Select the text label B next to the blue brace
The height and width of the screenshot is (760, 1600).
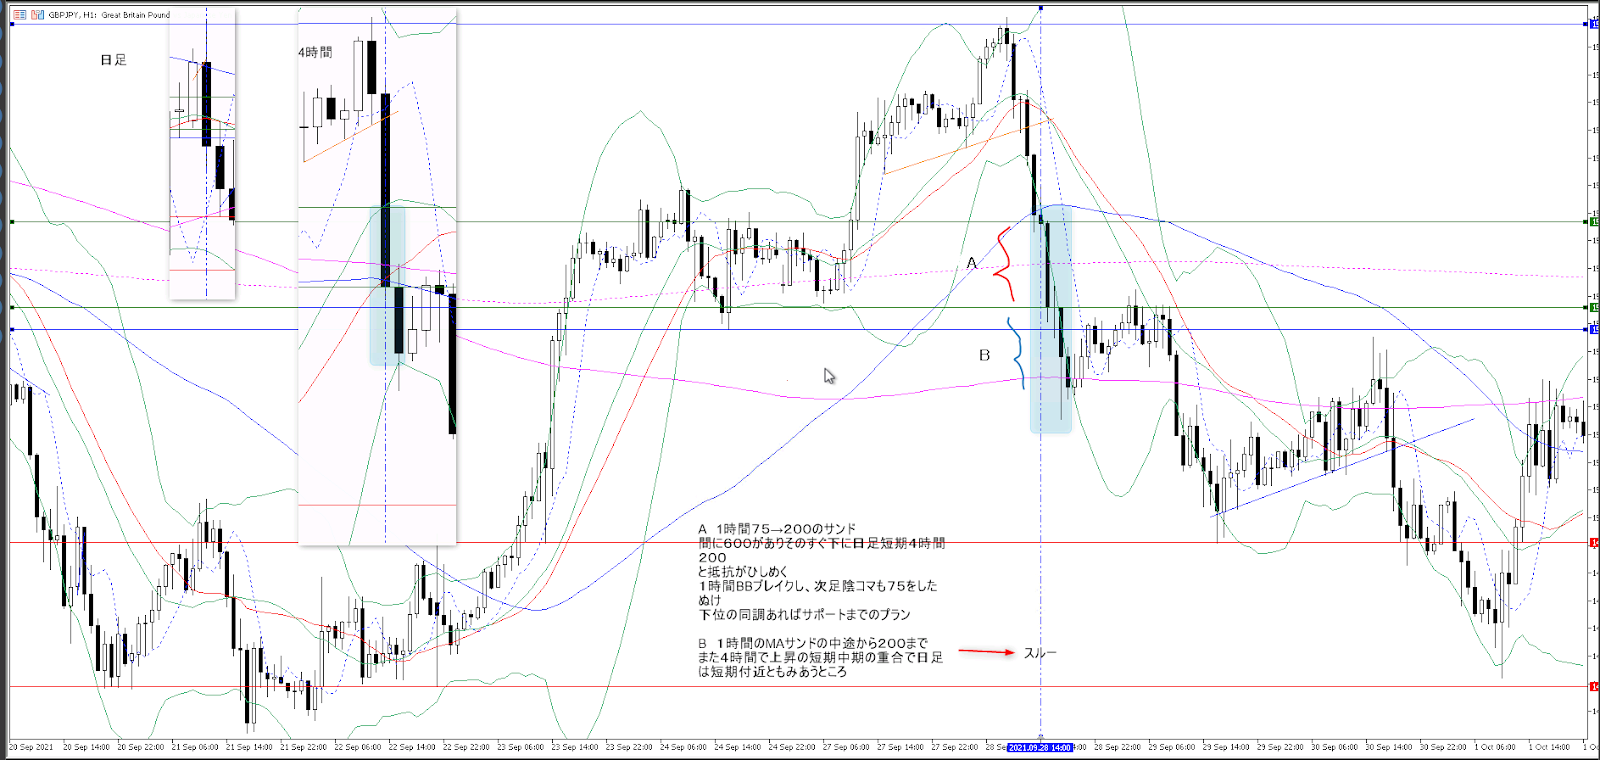(985, 355)
